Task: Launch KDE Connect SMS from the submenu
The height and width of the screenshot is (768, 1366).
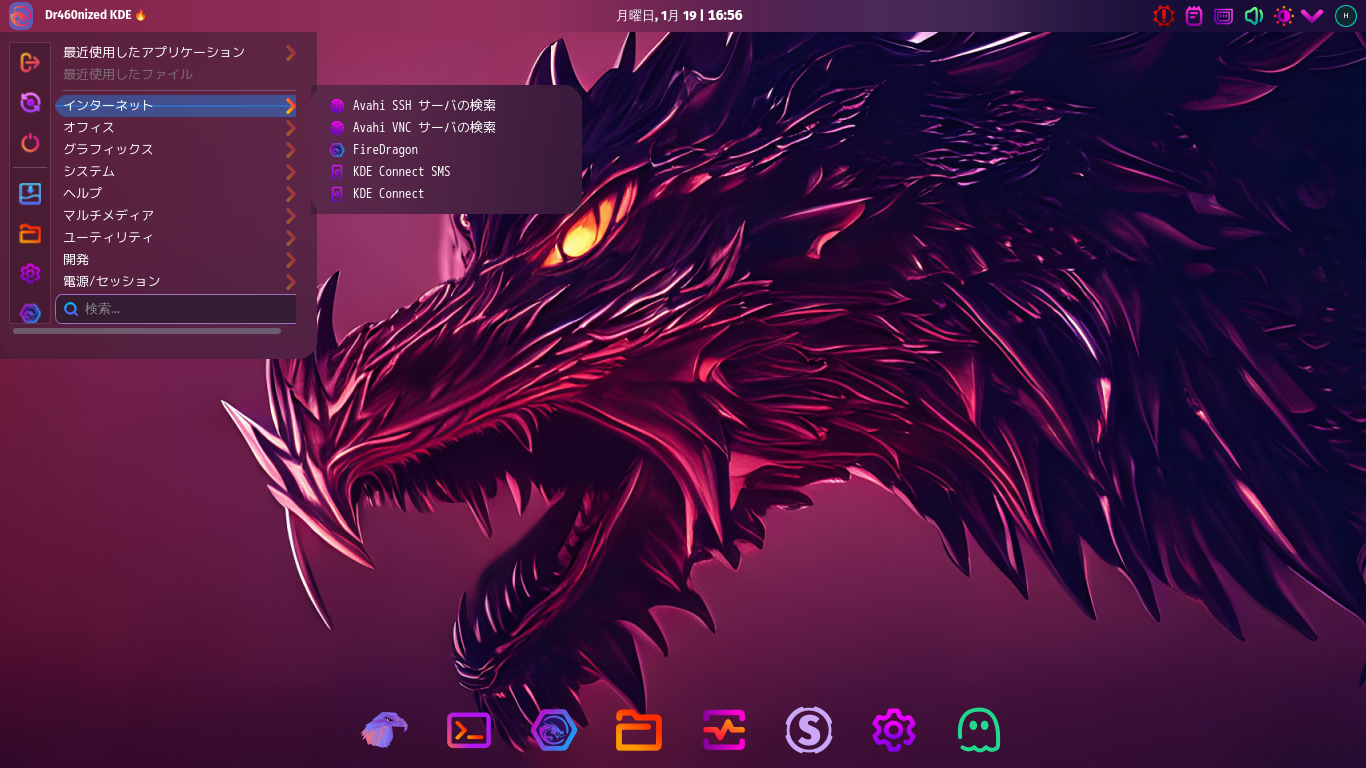Action: click(x=400, y=171)
